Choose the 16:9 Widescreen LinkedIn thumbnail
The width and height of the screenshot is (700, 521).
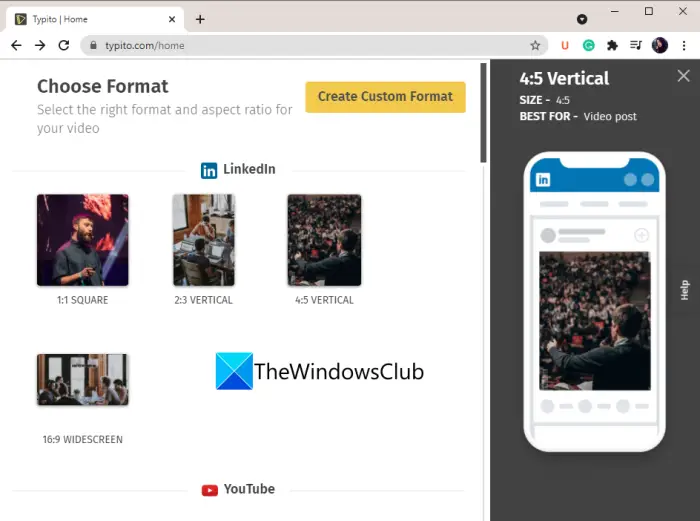[83, 379]
